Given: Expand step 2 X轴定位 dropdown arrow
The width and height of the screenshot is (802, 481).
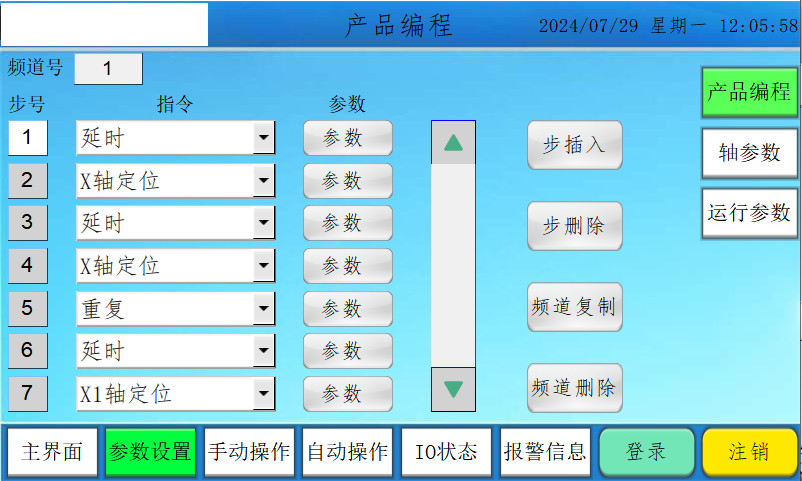Looking at the screenshot, I should [264, 181].
